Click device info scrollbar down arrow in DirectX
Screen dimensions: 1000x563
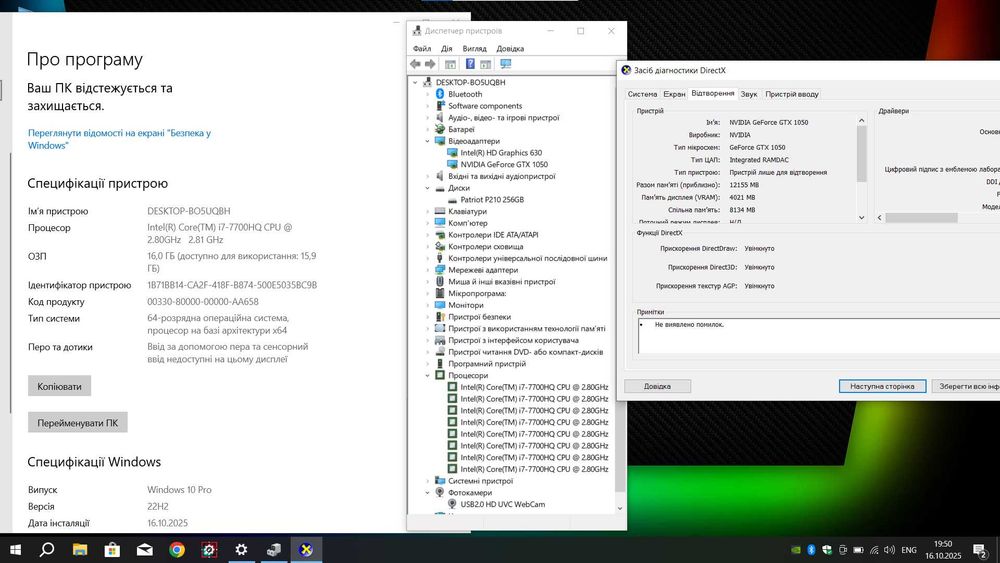click(862, 217)
